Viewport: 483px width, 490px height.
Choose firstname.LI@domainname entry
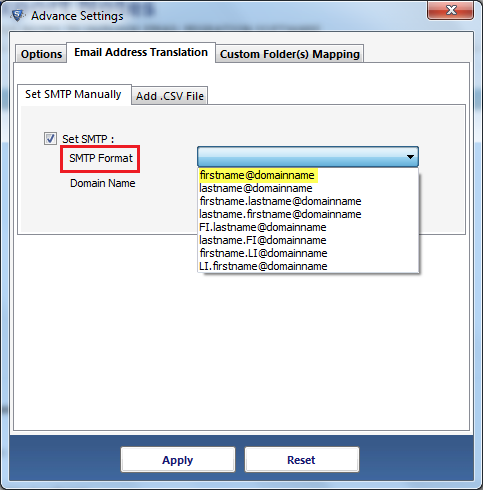[308, 253]
